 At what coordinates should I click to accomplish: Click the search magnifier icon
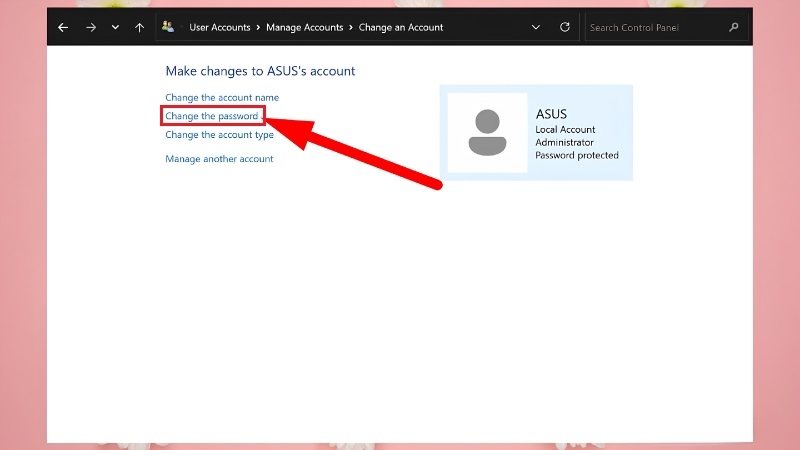pyautogui.click(x=734, y=27)
